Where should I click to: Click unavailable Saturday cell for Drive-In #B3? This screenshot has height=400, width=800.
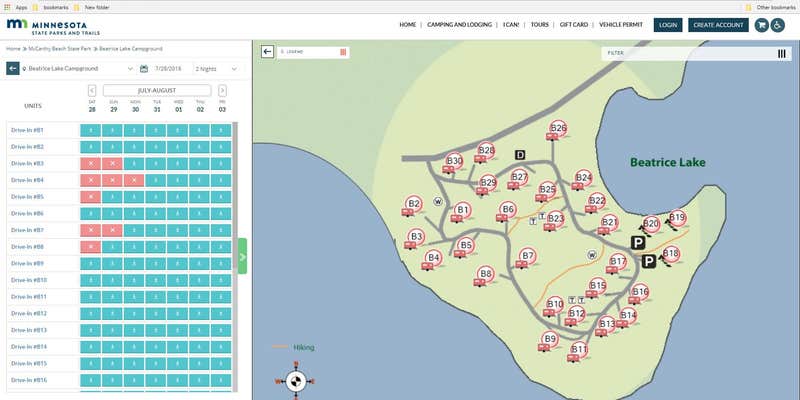click(x=91, y=164)
